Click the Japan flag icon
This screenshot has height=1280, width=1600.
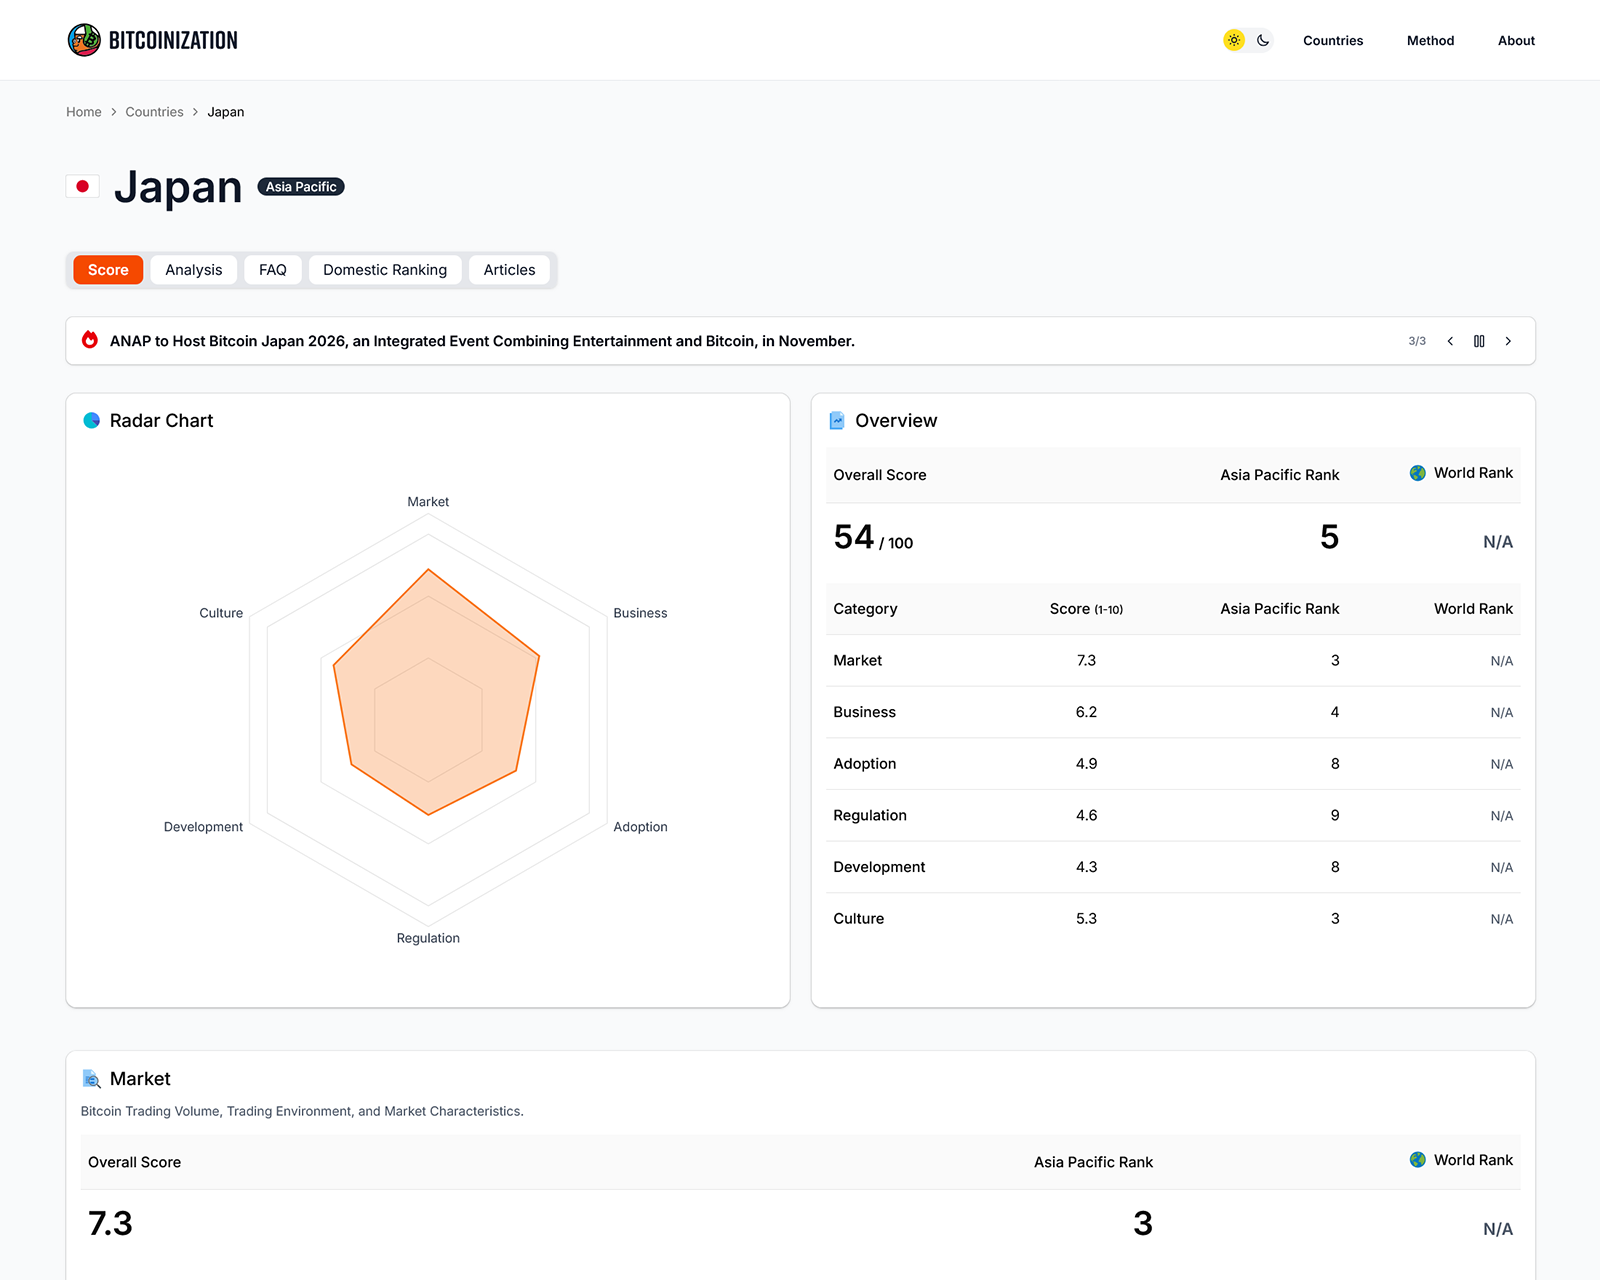pyautogui.click(x=82, y=186)
